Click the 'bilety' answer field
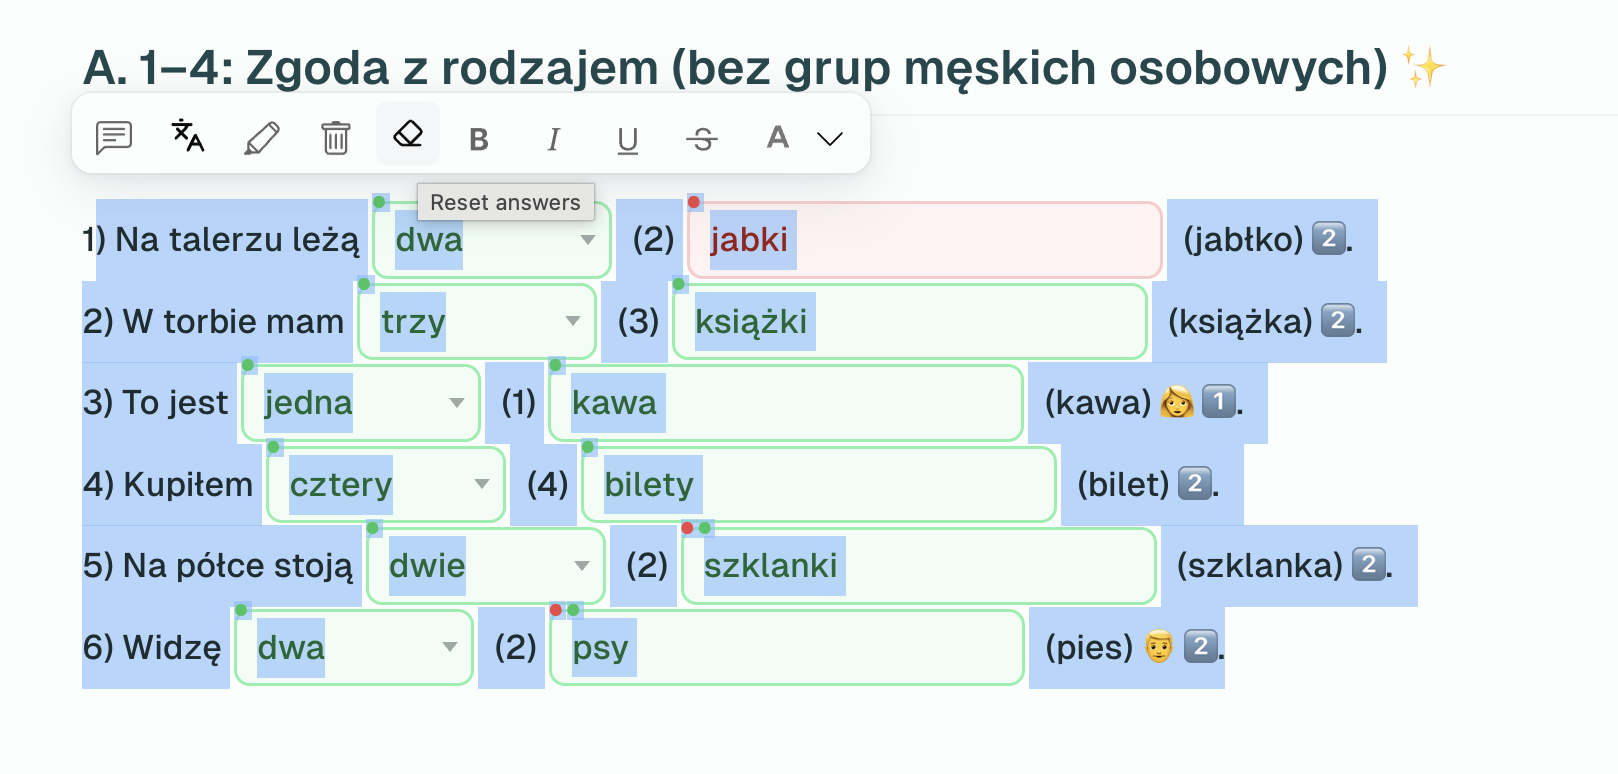1618x774 pixels. coord(818,484)
